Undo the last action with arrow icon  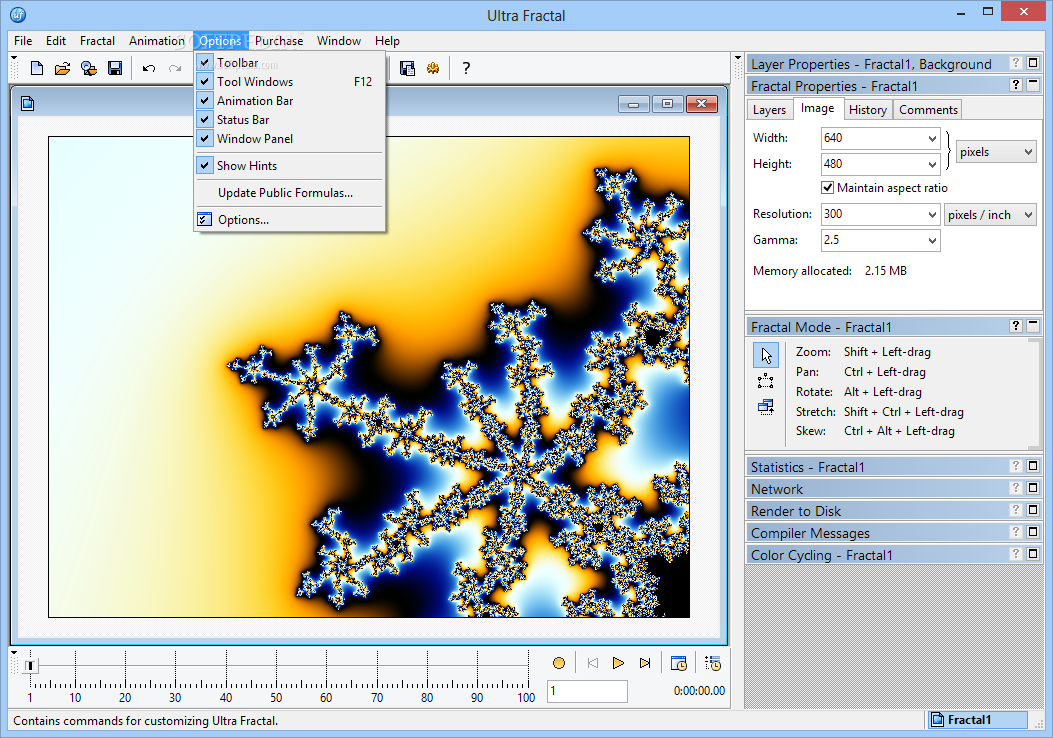coord(148,68)
